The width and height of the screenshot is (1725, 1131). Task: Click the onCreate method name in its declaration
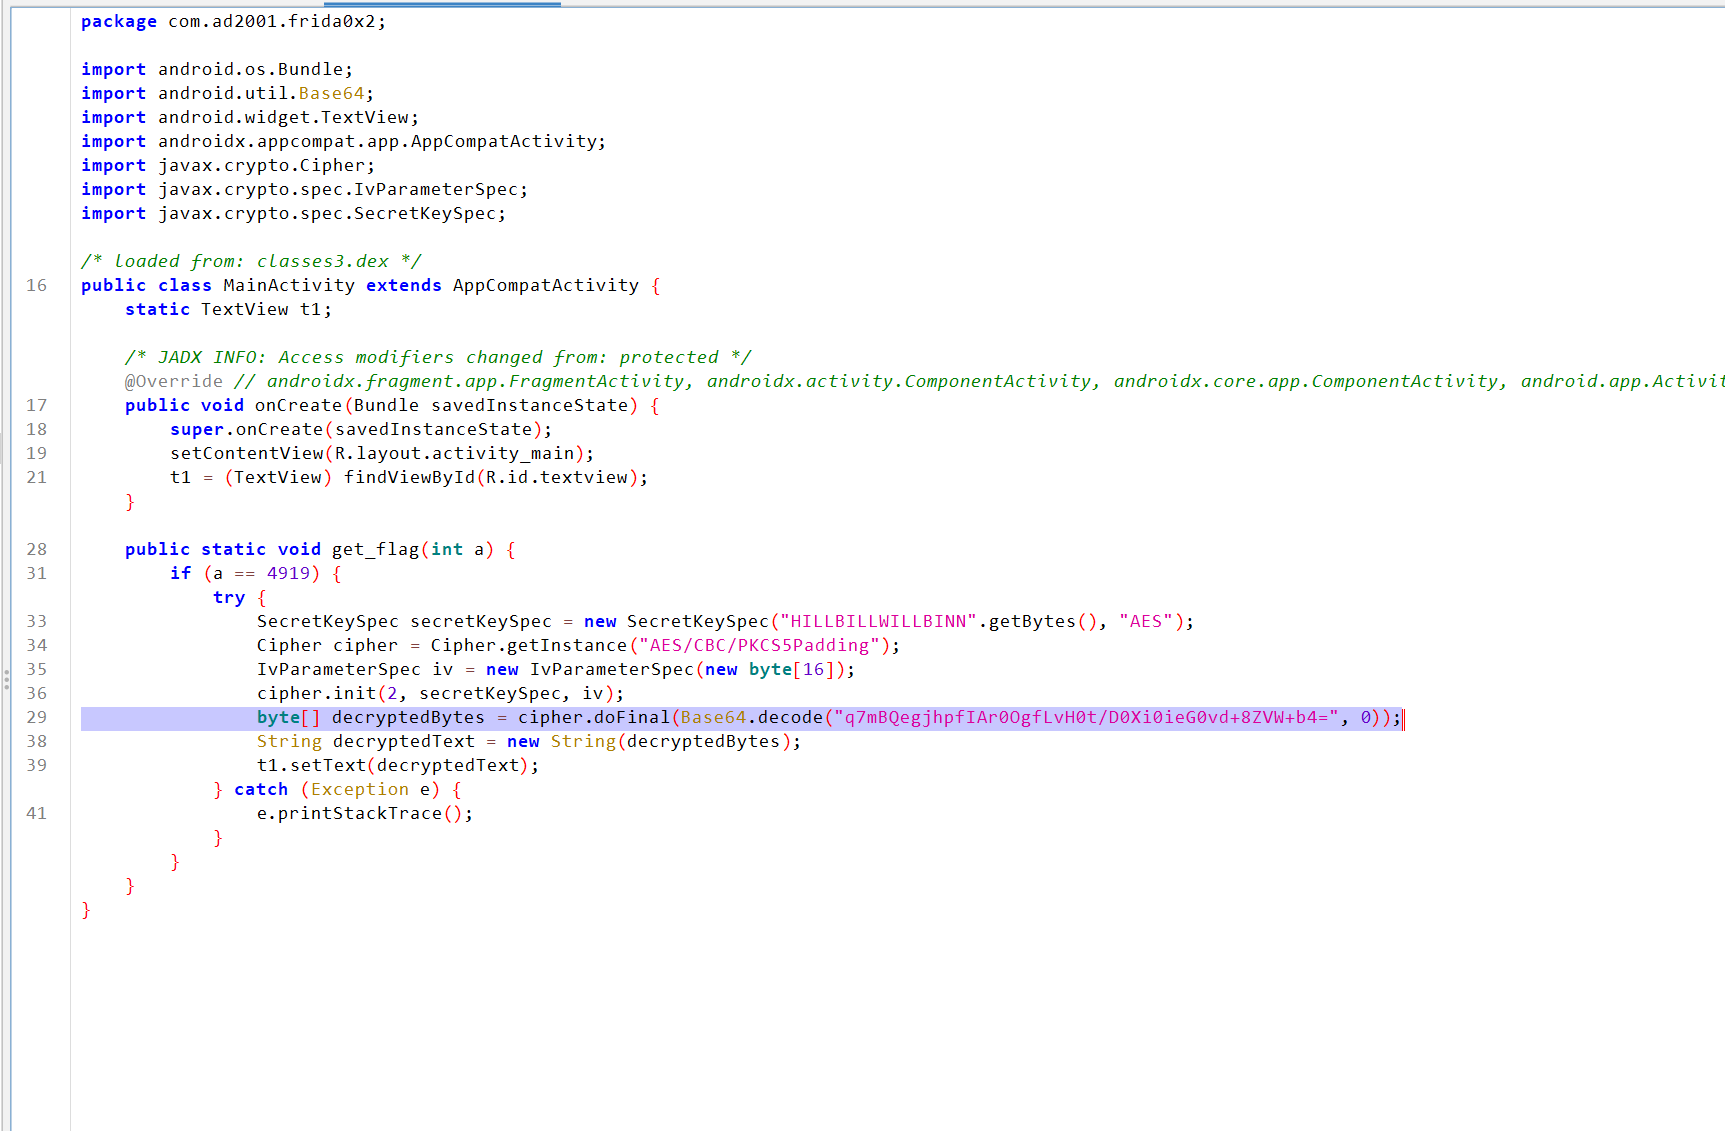298,405
